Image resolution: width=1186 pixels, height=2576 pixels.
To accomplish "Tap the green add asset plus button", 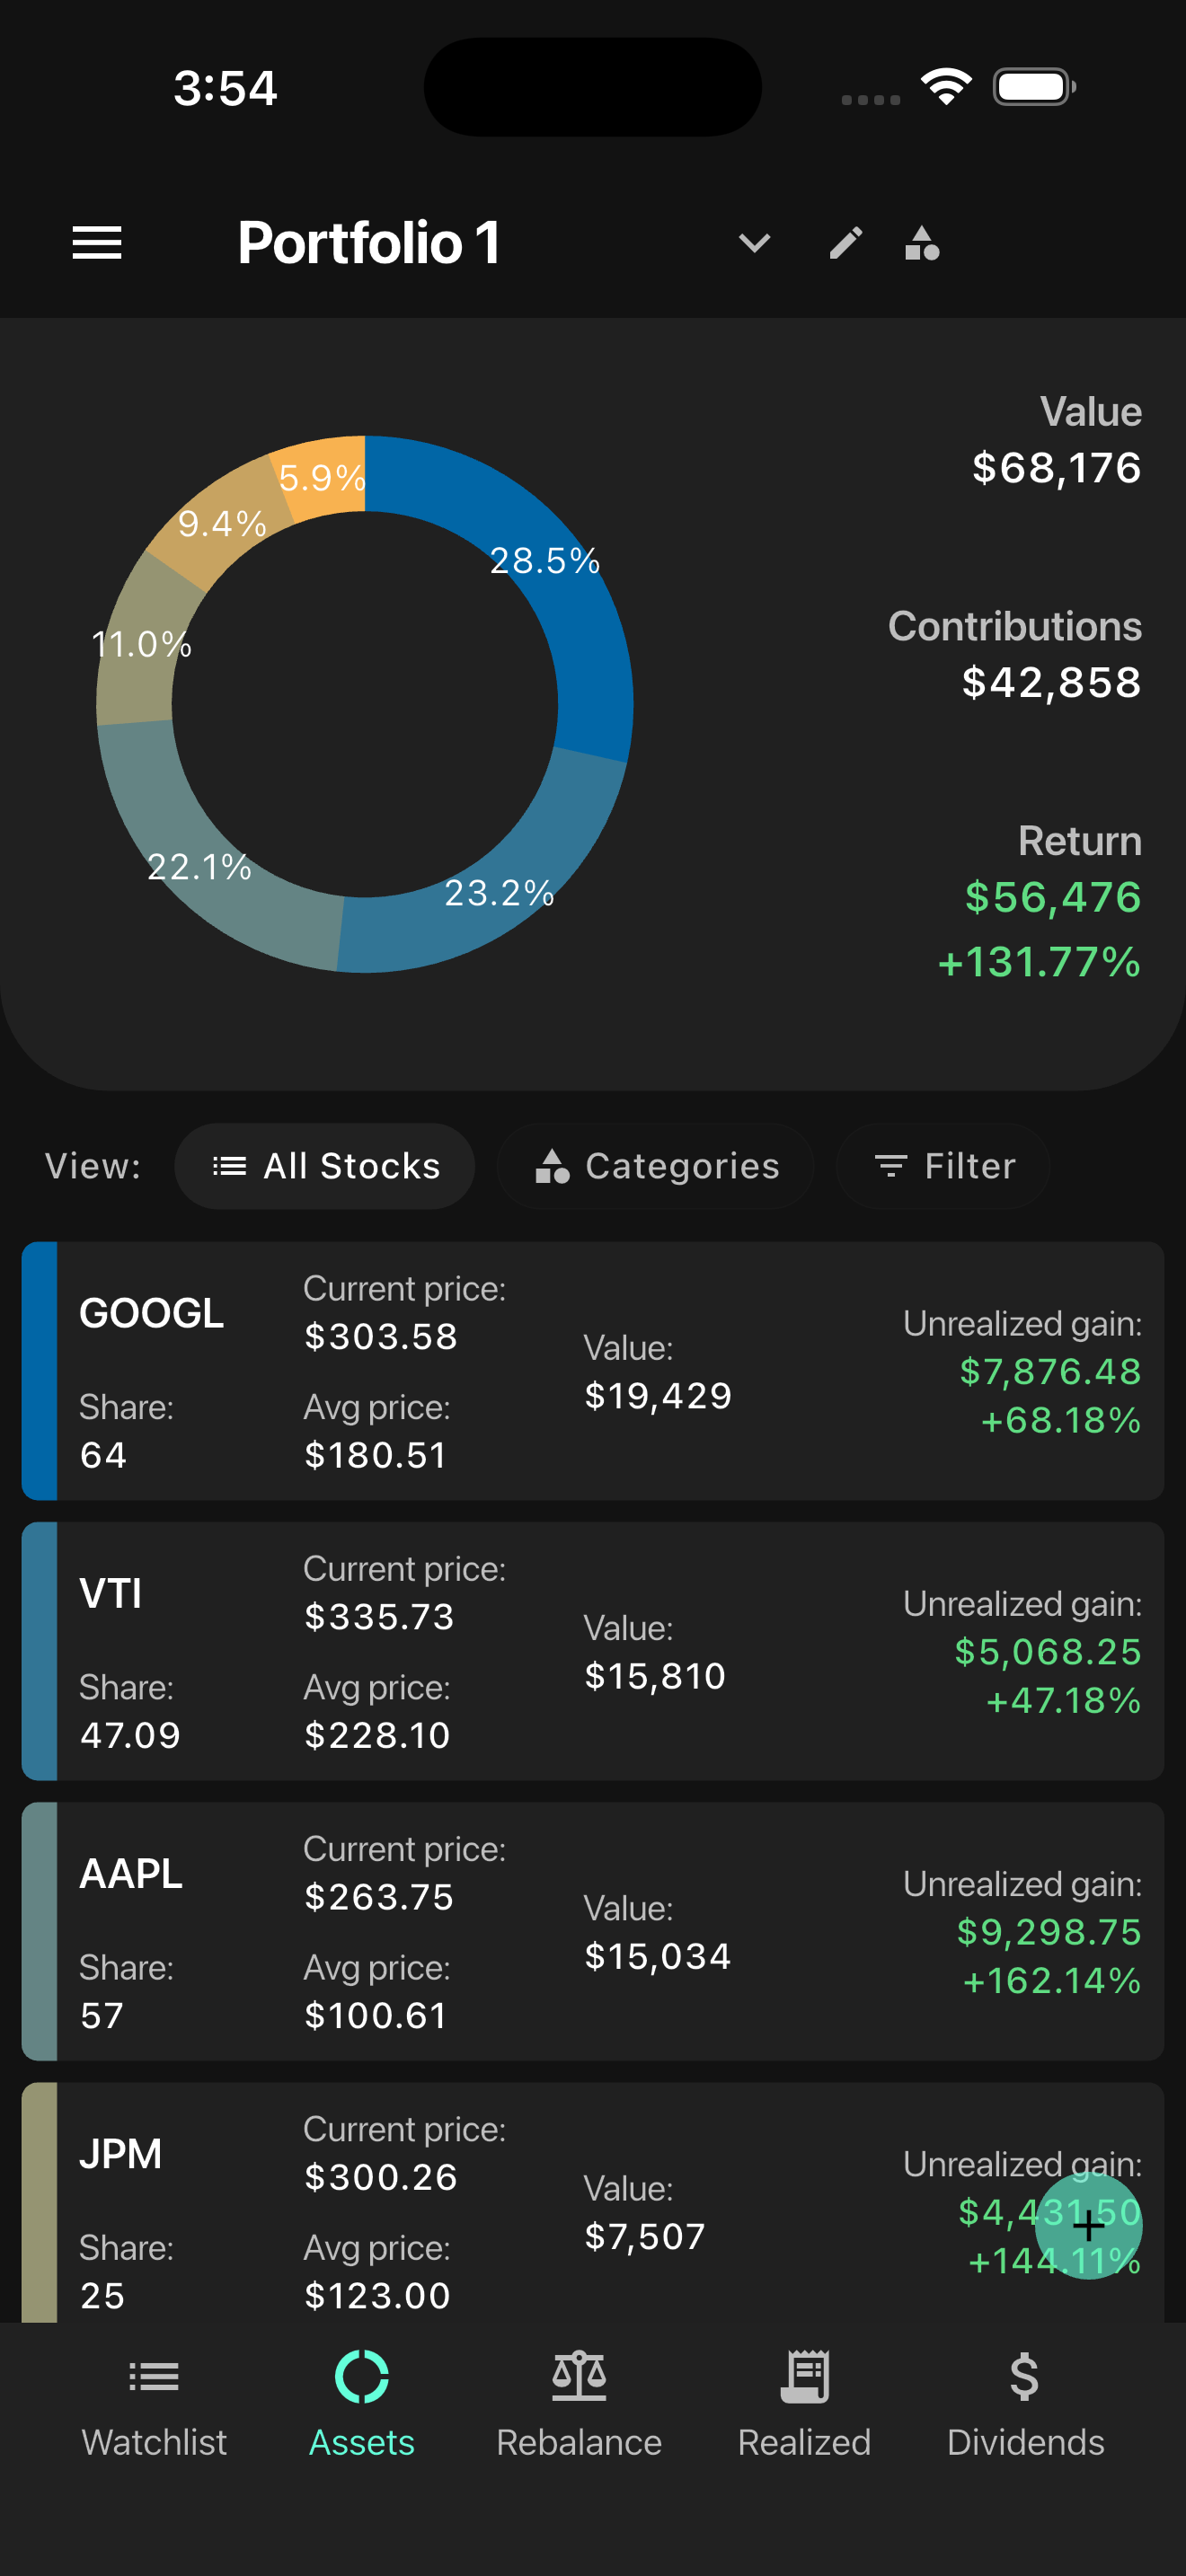I will click(x=1088, y=2225).
